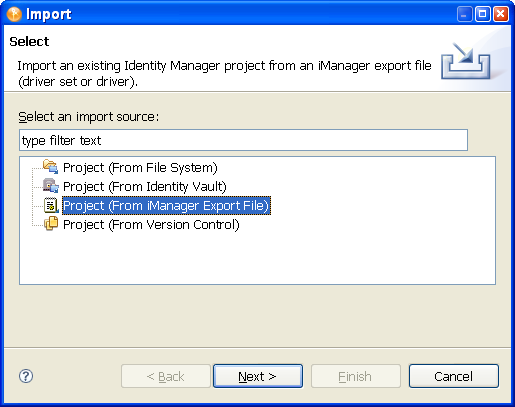Click the "type filter text" field
Image resolution: width=515 pixels, height=407 pixels.
tap(243, 140)
